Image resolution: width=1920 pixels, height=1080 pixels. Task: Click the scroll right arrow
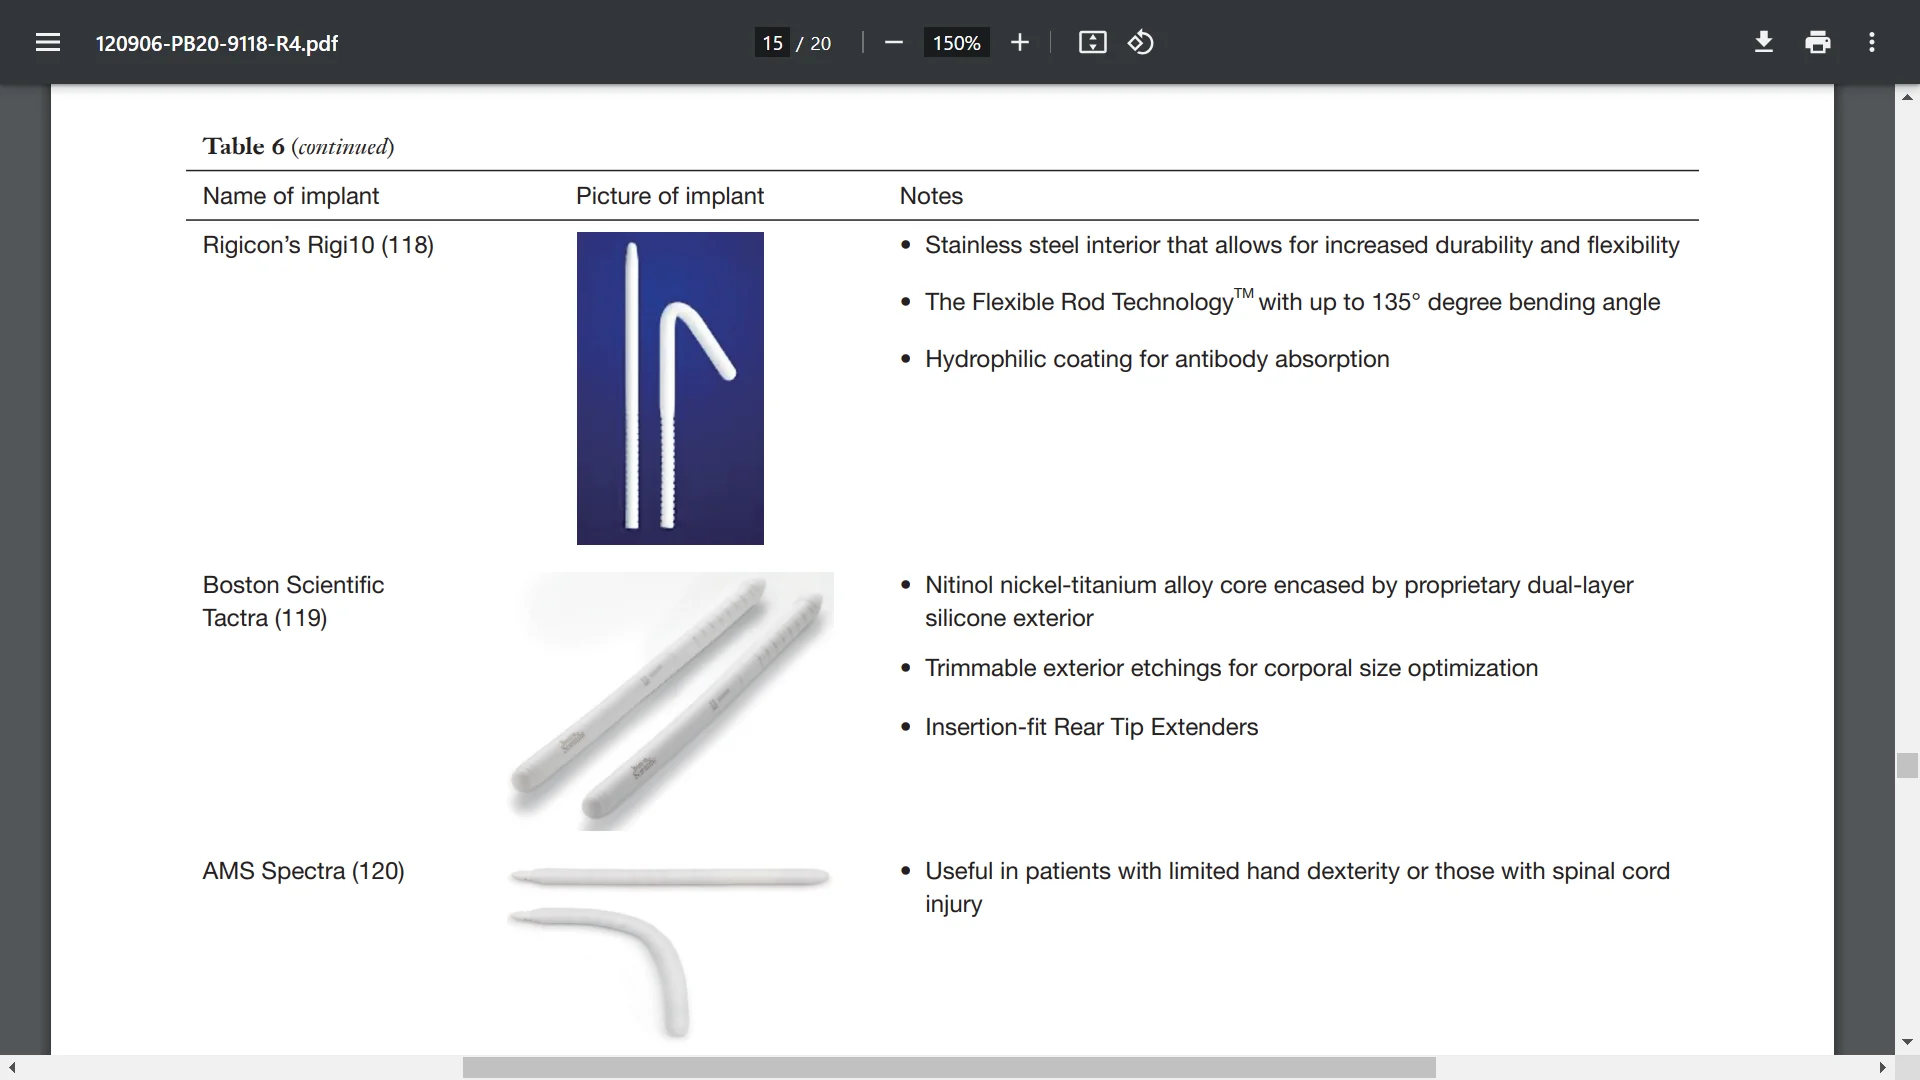tap(1882, 1067)
